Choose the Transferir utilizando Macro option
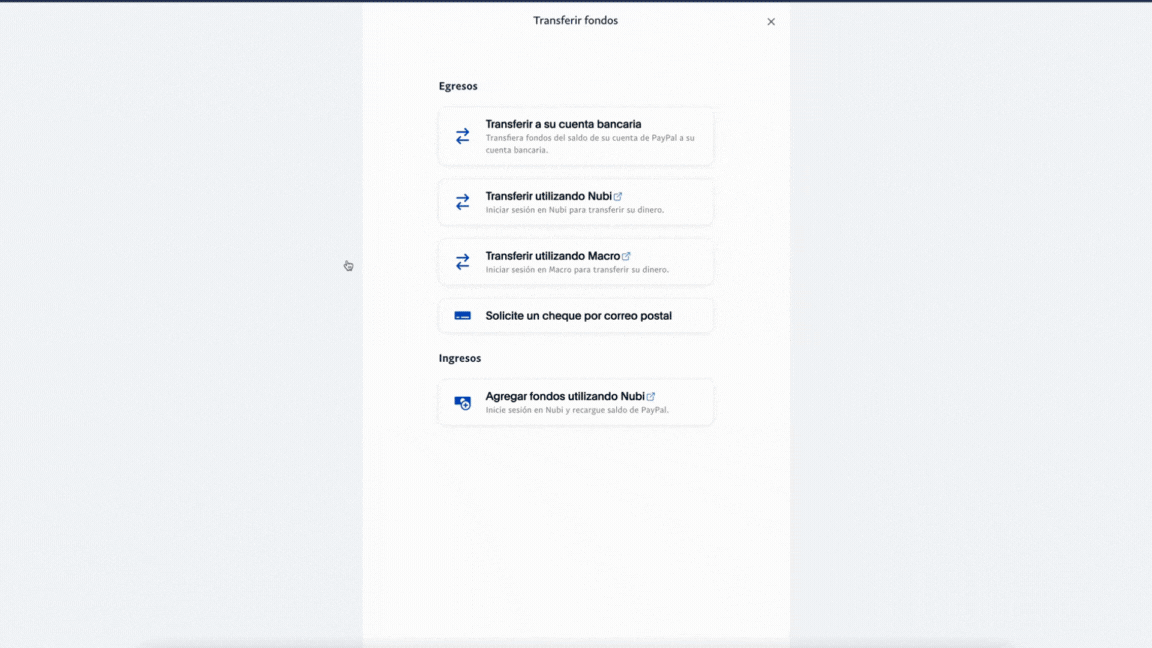 [x=552, y=256]
